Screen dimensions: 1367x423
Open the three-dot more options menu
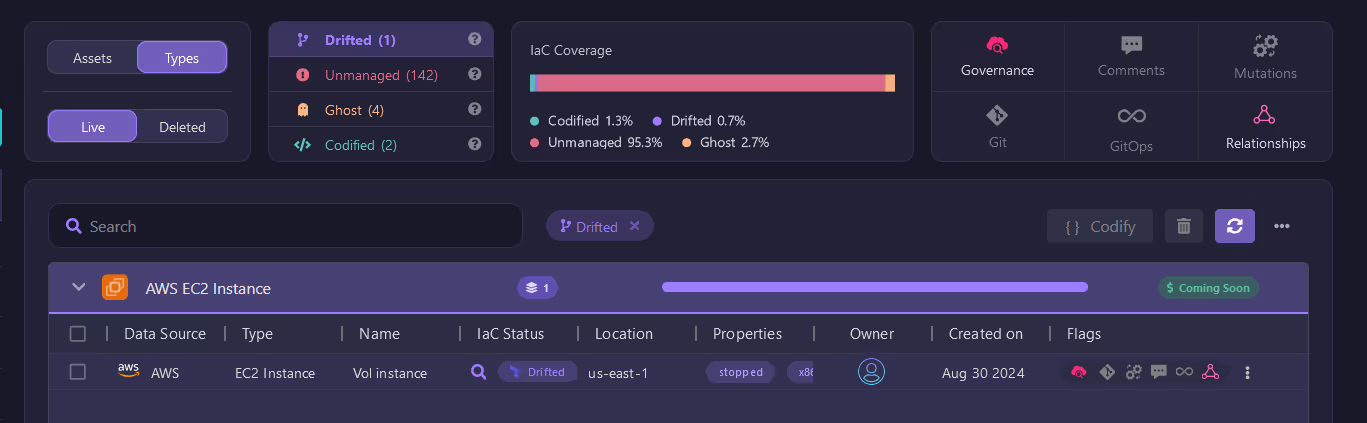[x=1282, y=226]
